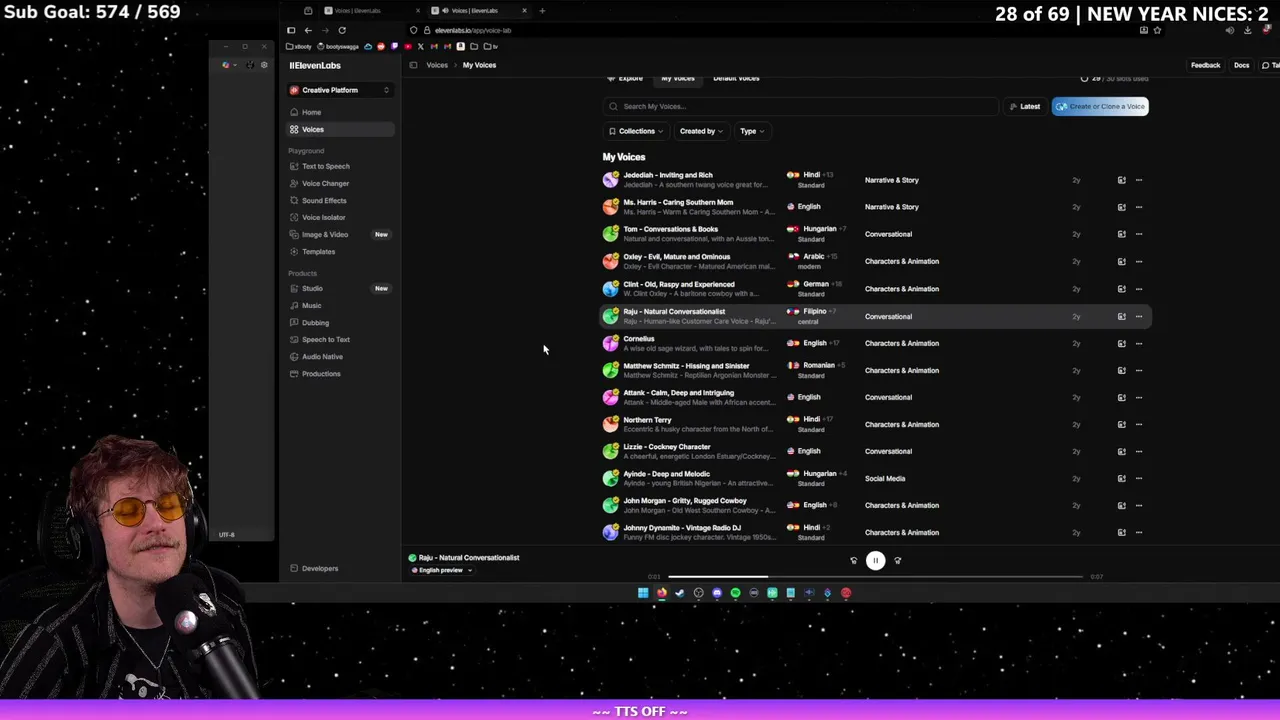Viewport: 1280px width, 720px height.
Task: Open the YouTube bookmark icon
Action: tap(408, 46)
